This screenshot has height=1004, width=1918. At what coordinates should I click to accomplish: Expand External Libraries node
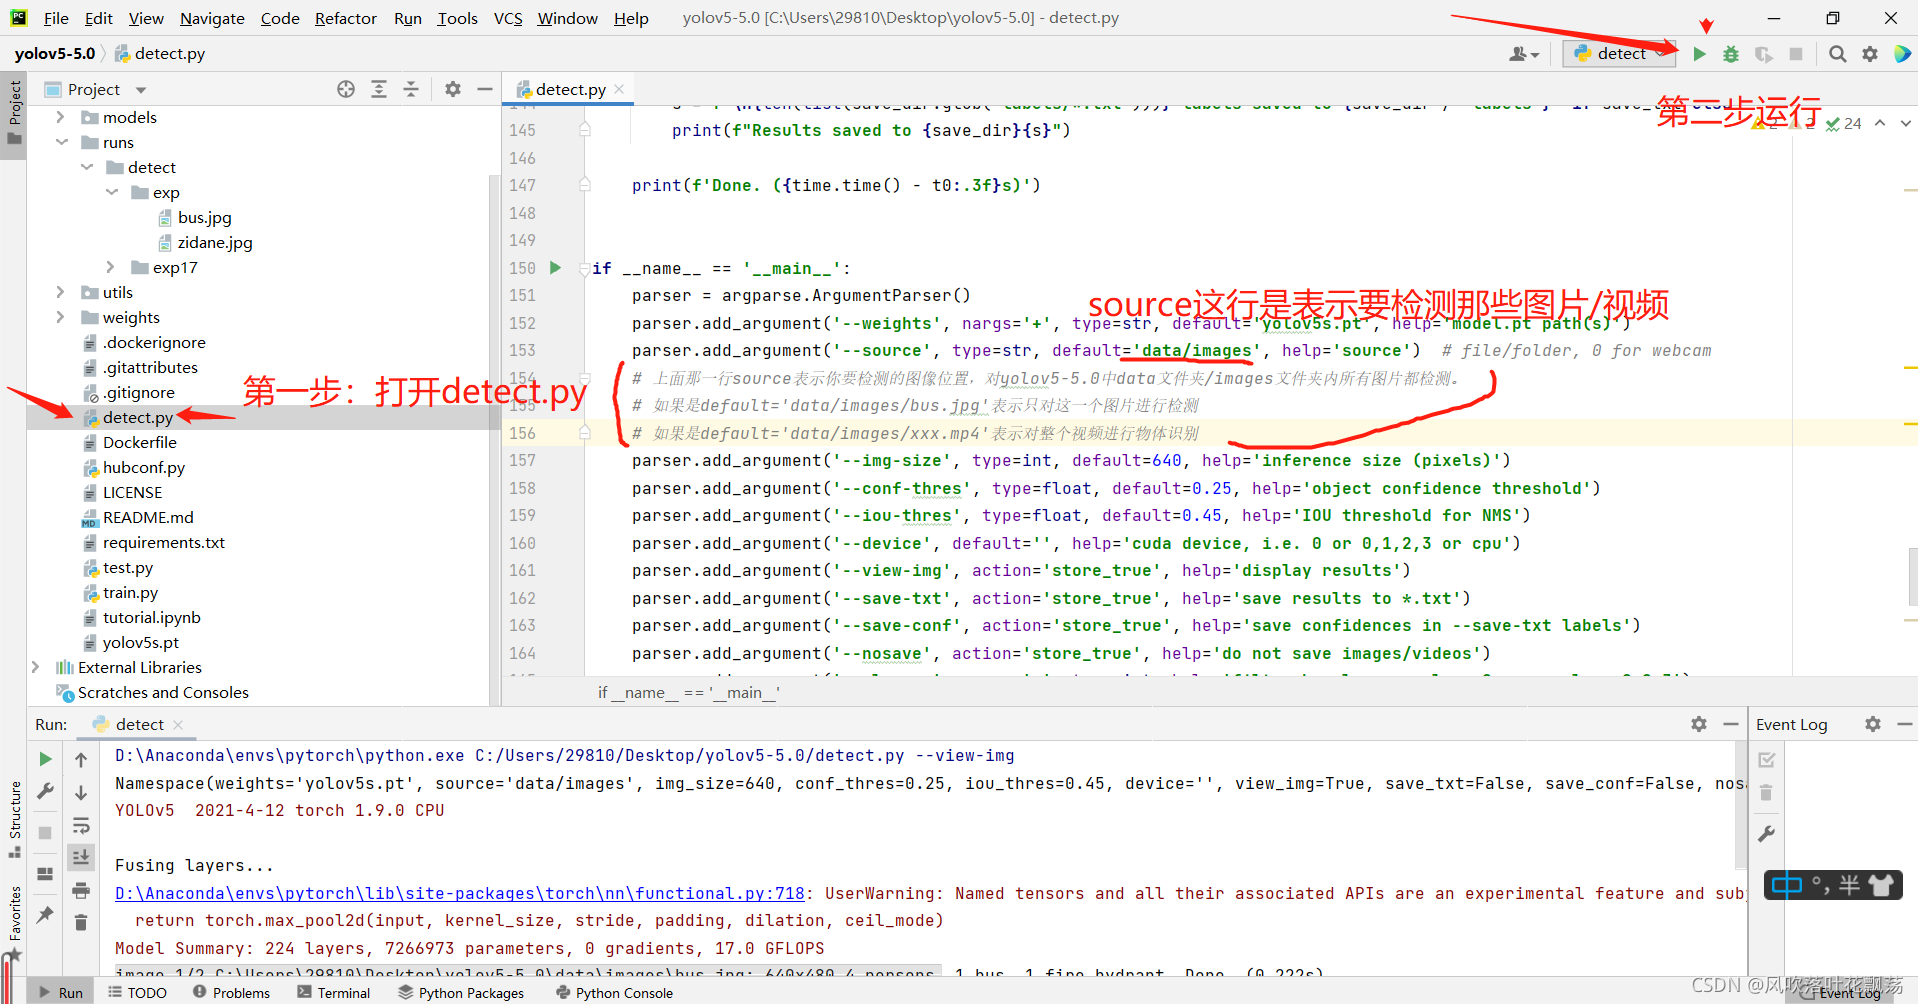(36, 667)
